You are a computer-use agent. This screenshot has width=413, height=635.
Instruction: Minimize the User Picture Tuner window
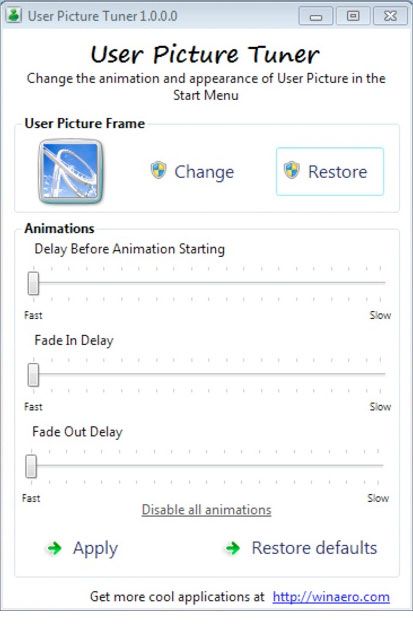pos(316,16)
